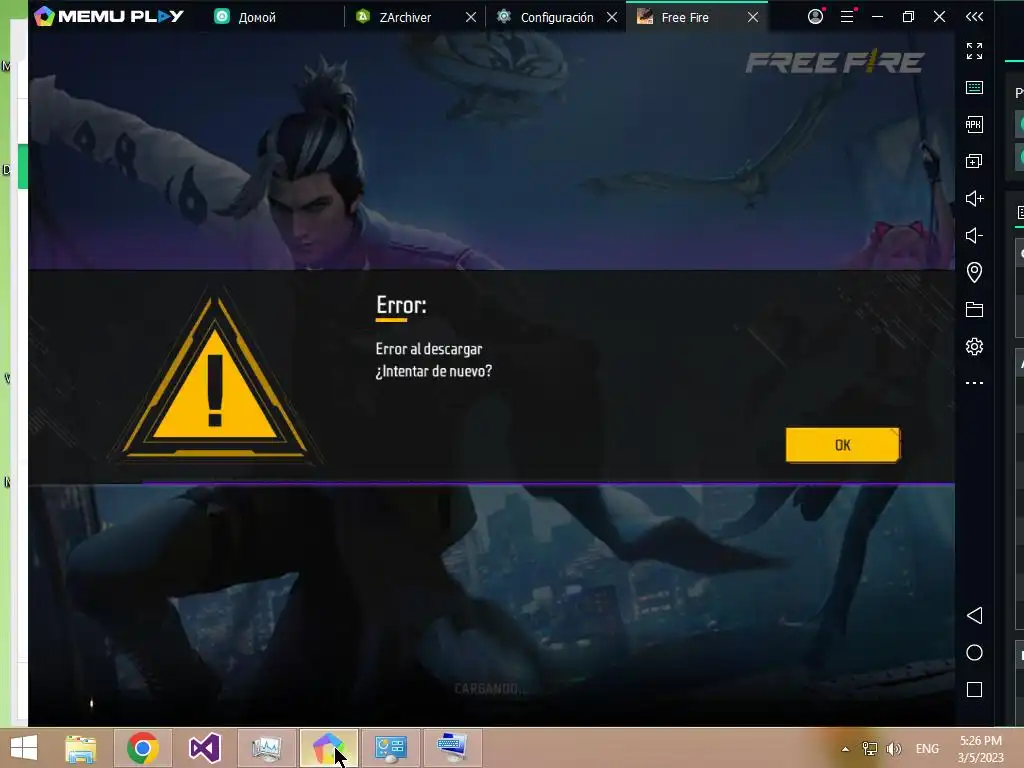Restore down the MEmu window

908,16
